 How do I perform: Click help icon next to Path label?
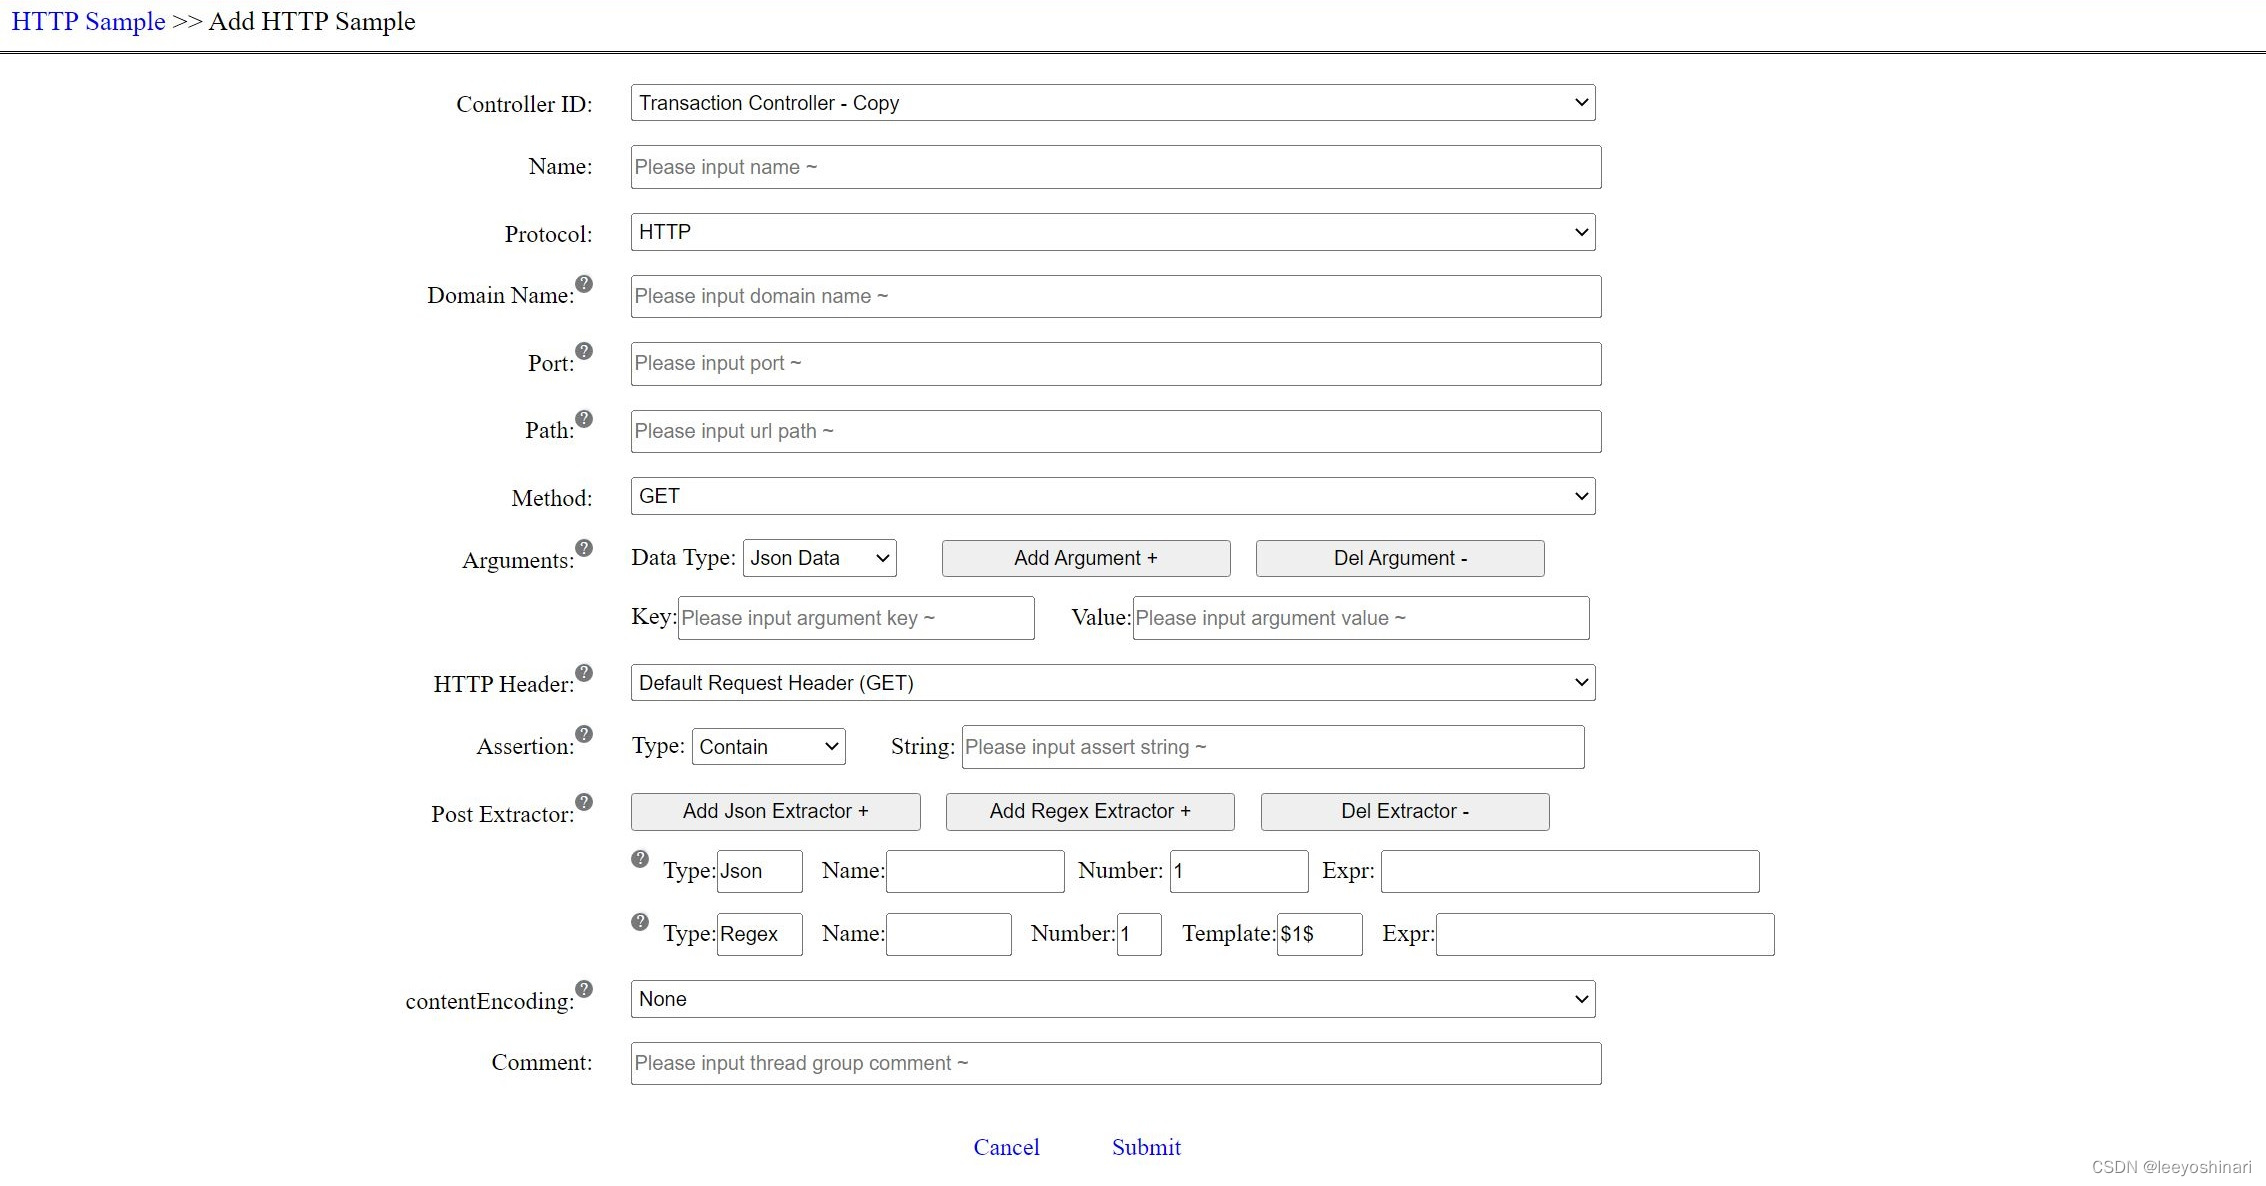584,419
